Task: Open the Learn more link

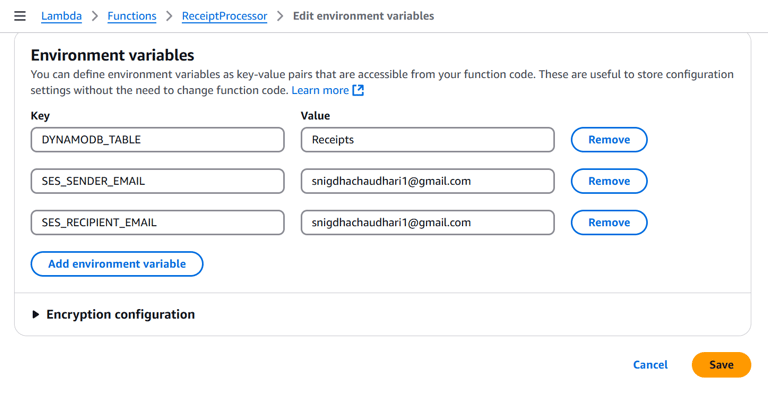Action: (320, 91)
